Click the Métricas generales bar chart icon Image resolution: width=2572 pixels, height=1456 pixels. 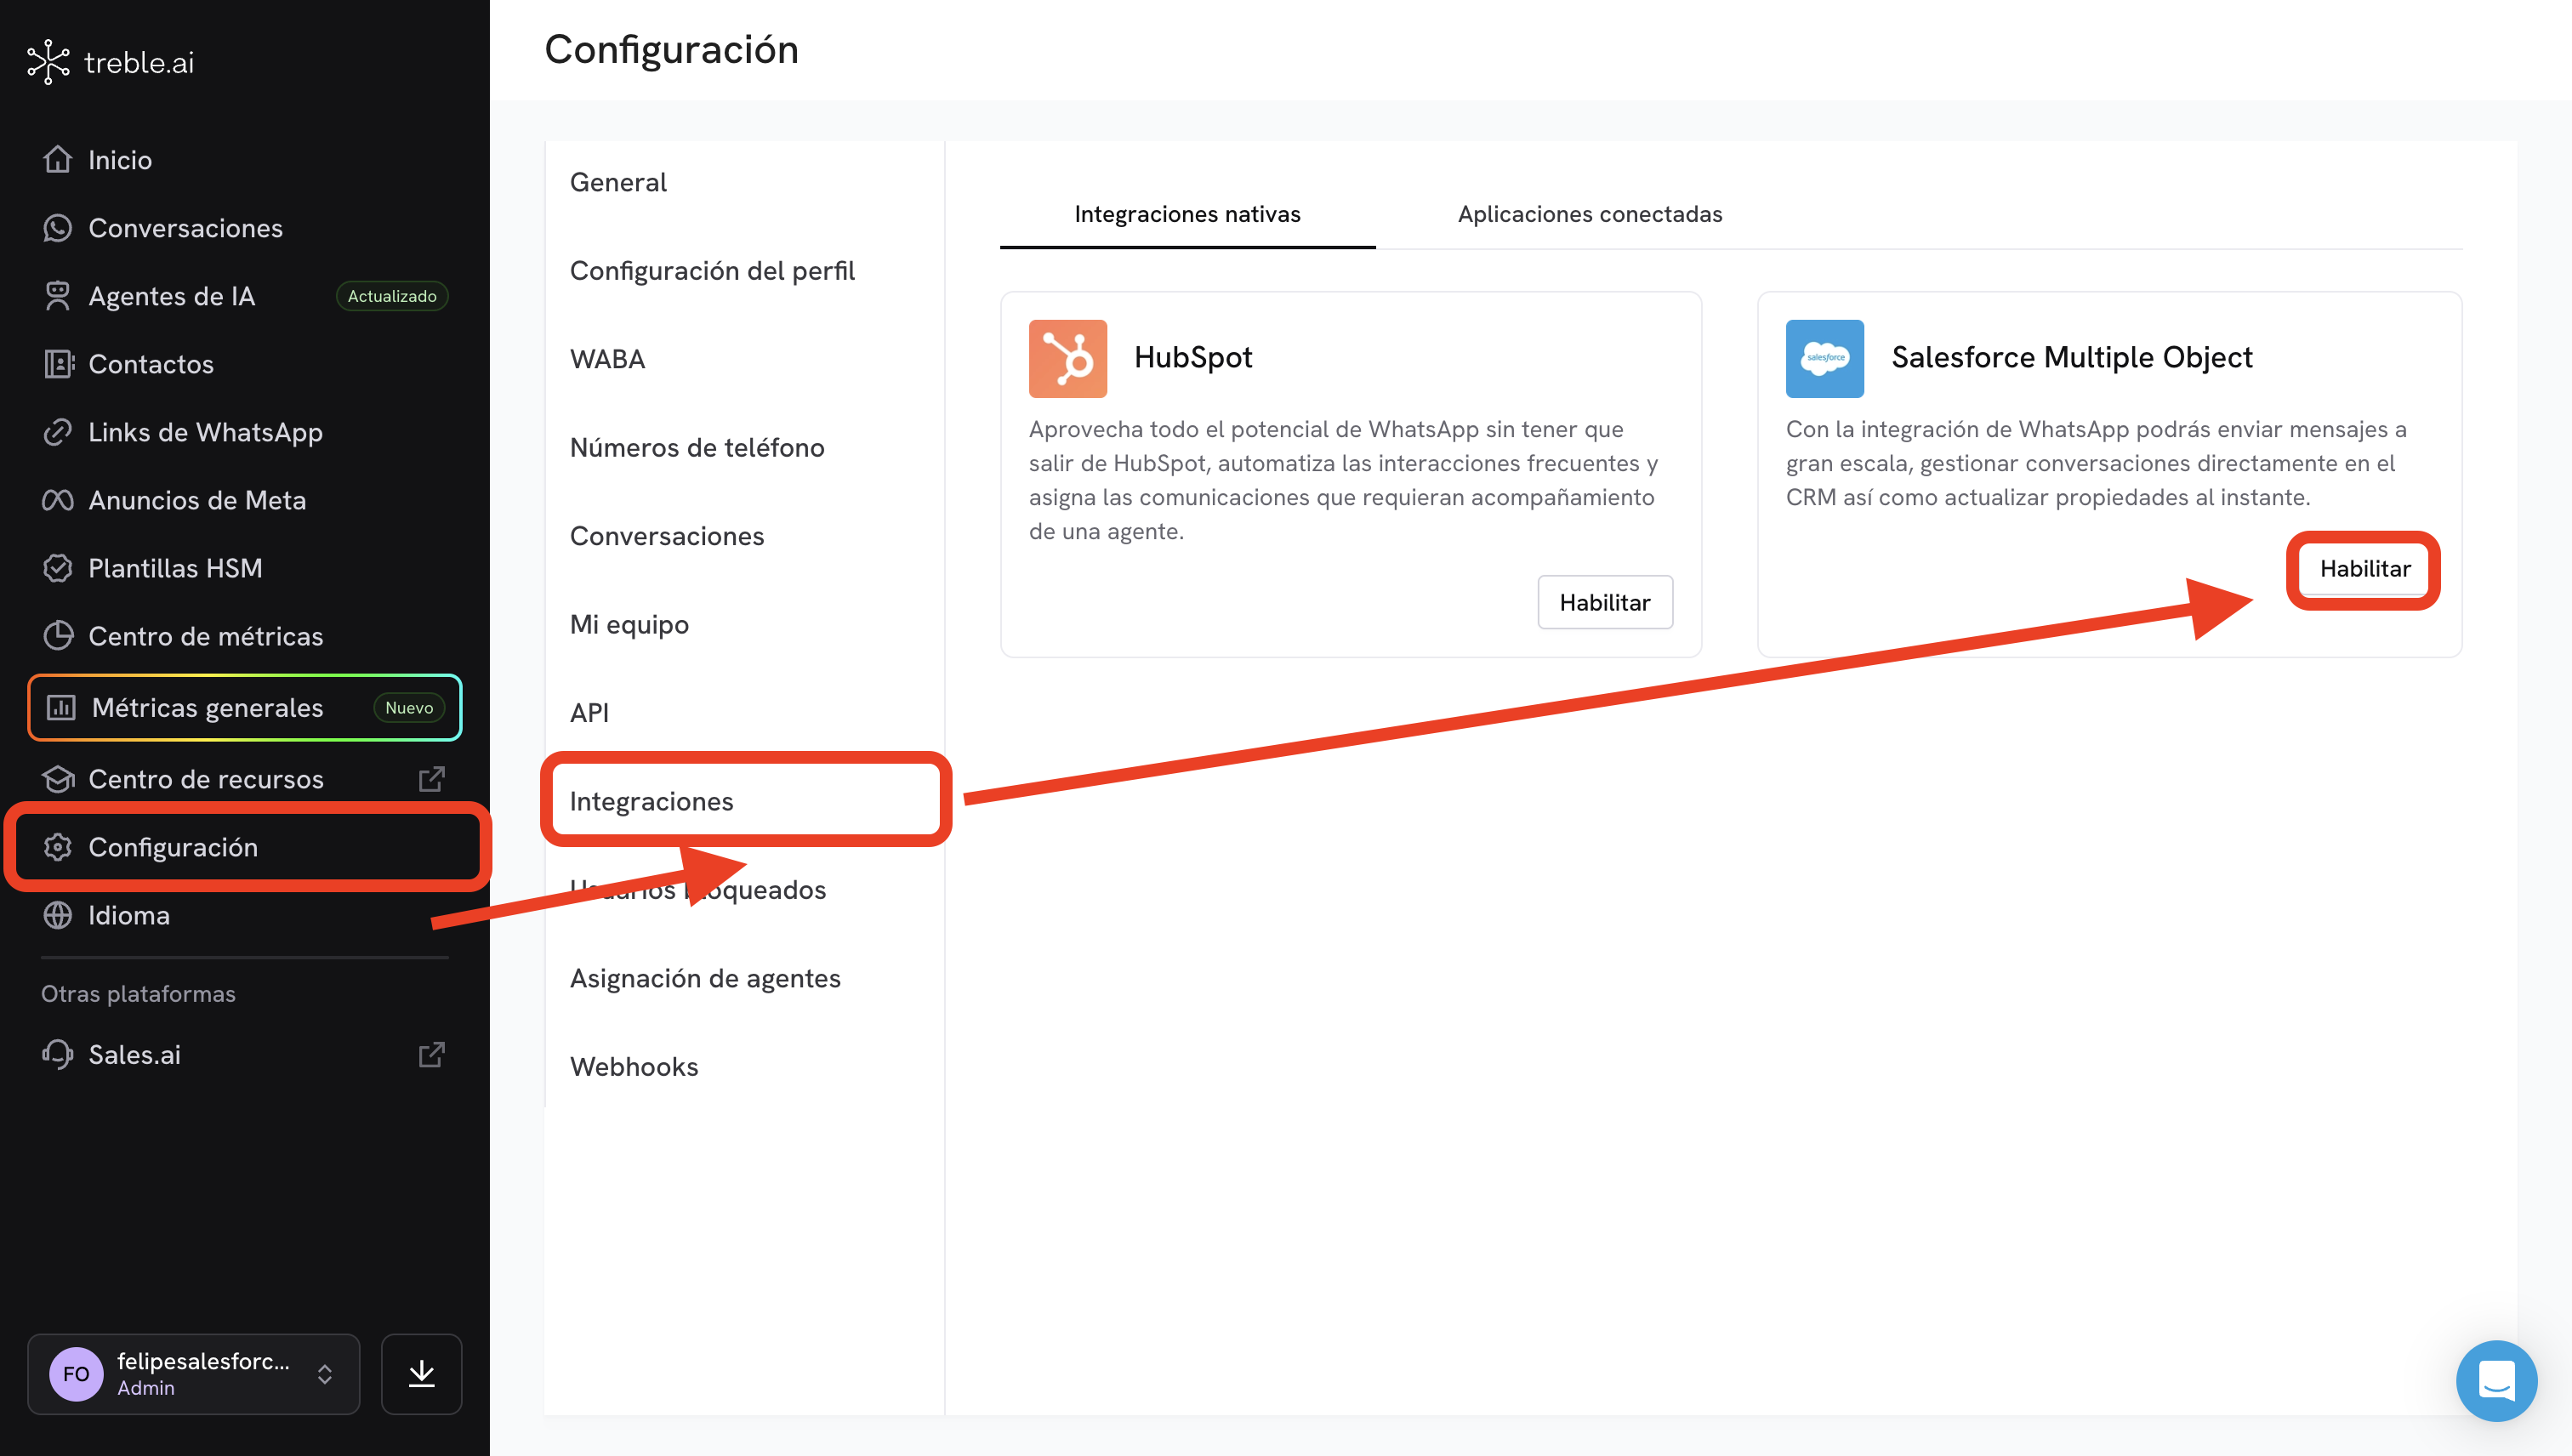pos(61,708)
